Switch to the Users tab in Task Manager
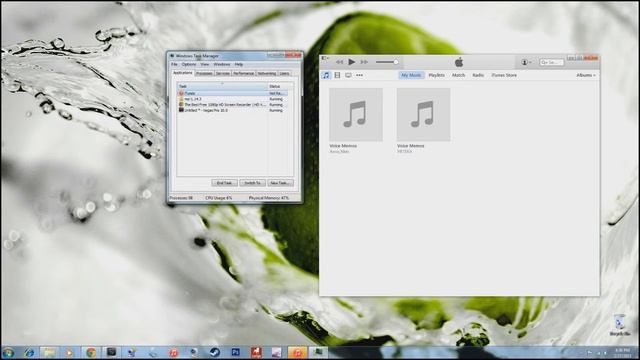This screenshot has height=360, width=640. (x=284, y=73)
